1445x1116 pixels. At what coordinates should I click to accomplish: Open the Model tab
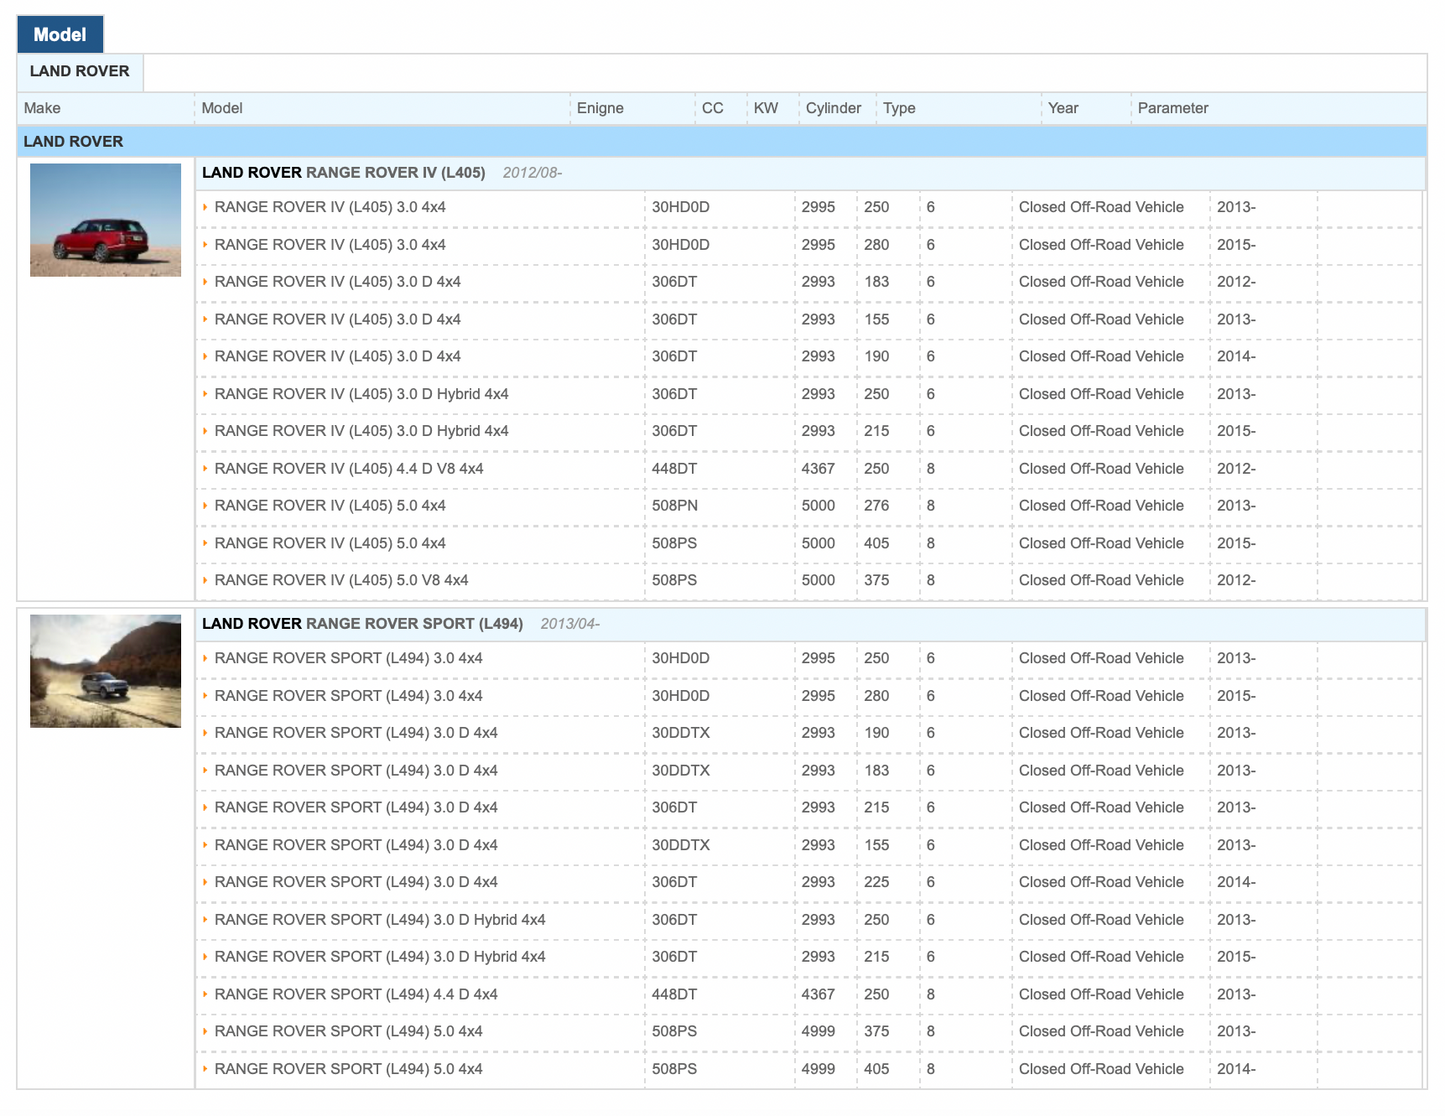[60, 34]
